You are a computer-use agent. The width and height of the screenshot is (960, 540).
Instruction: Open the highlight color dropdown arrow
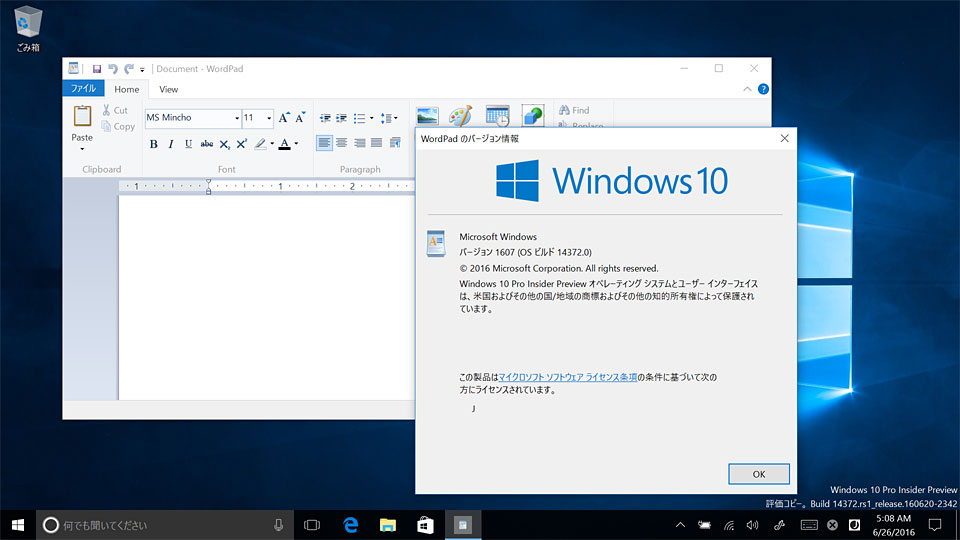(272, 144)
